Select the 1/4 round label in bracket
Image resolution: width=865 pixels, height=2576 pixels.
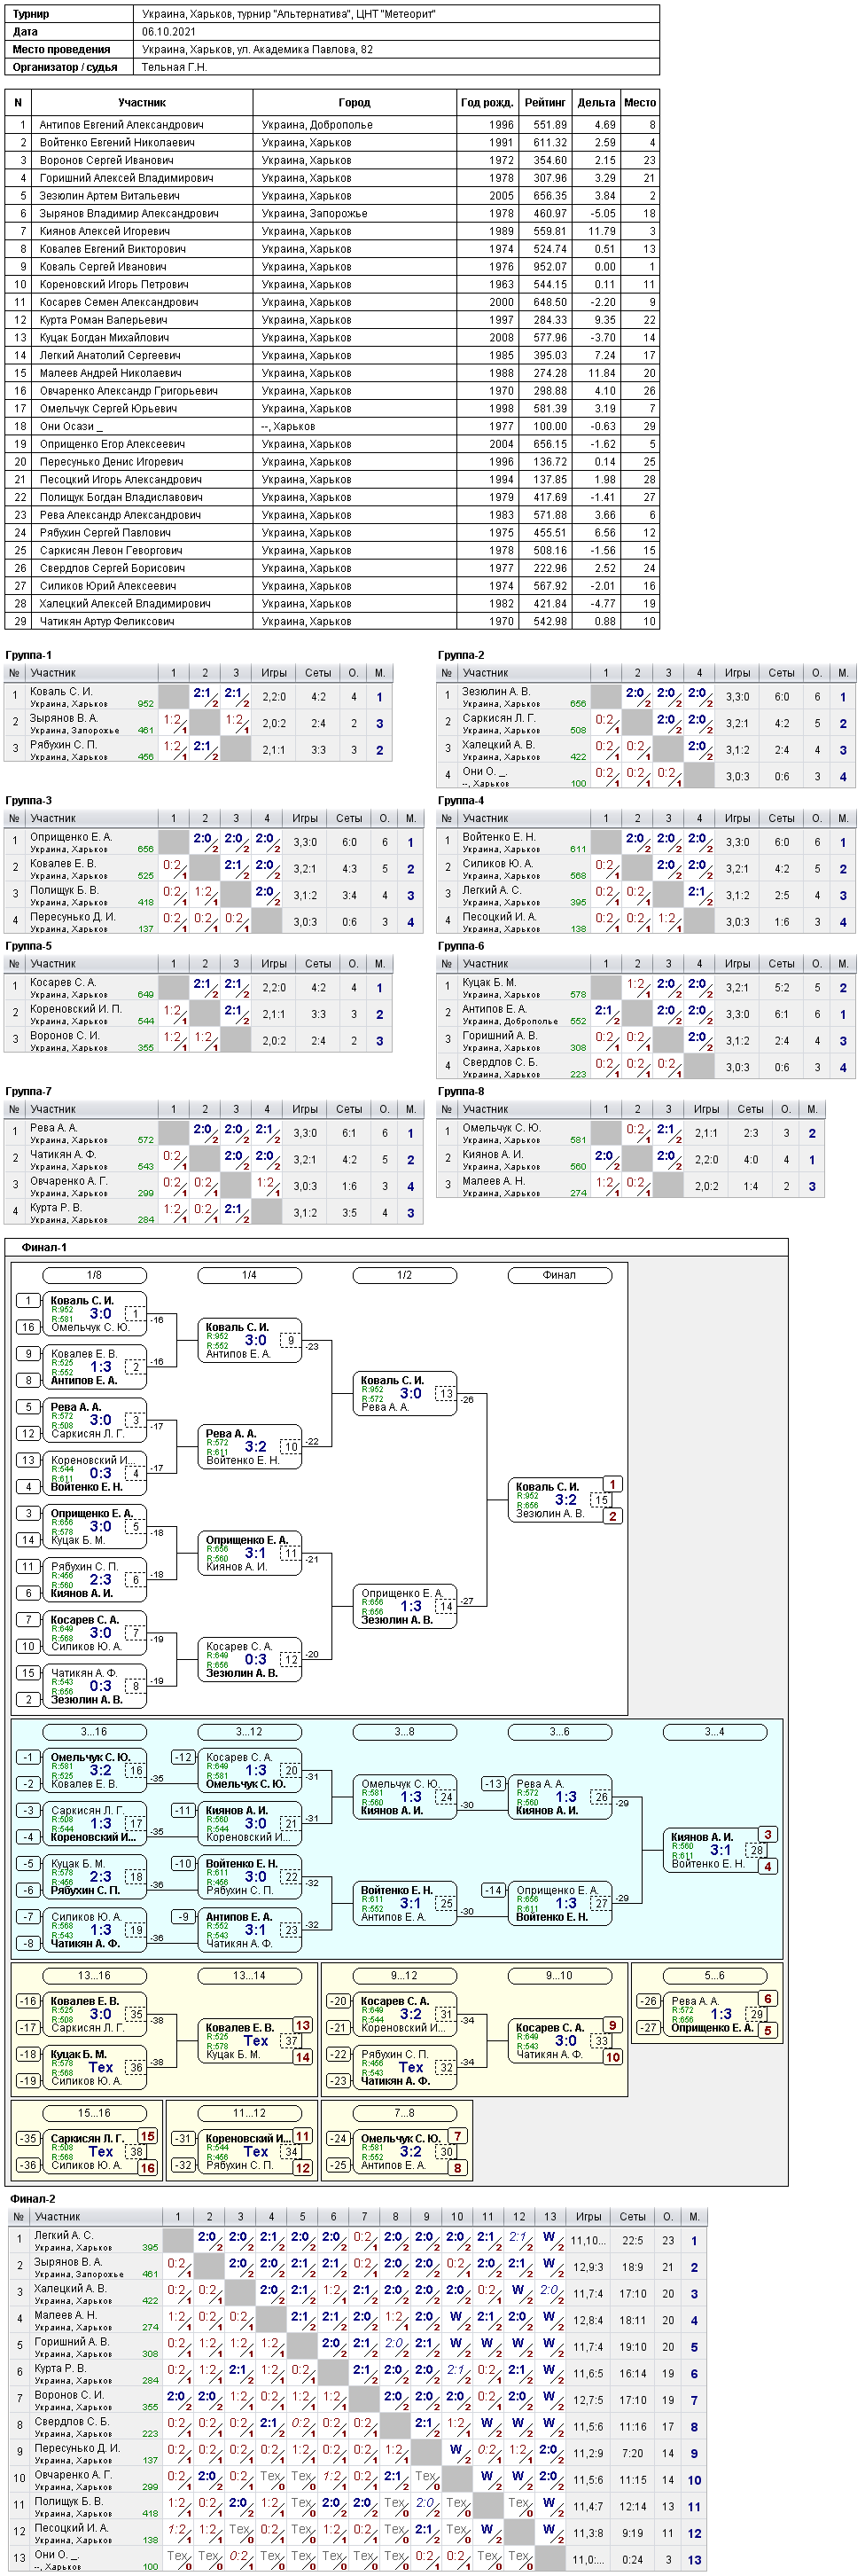[249, 1275]
